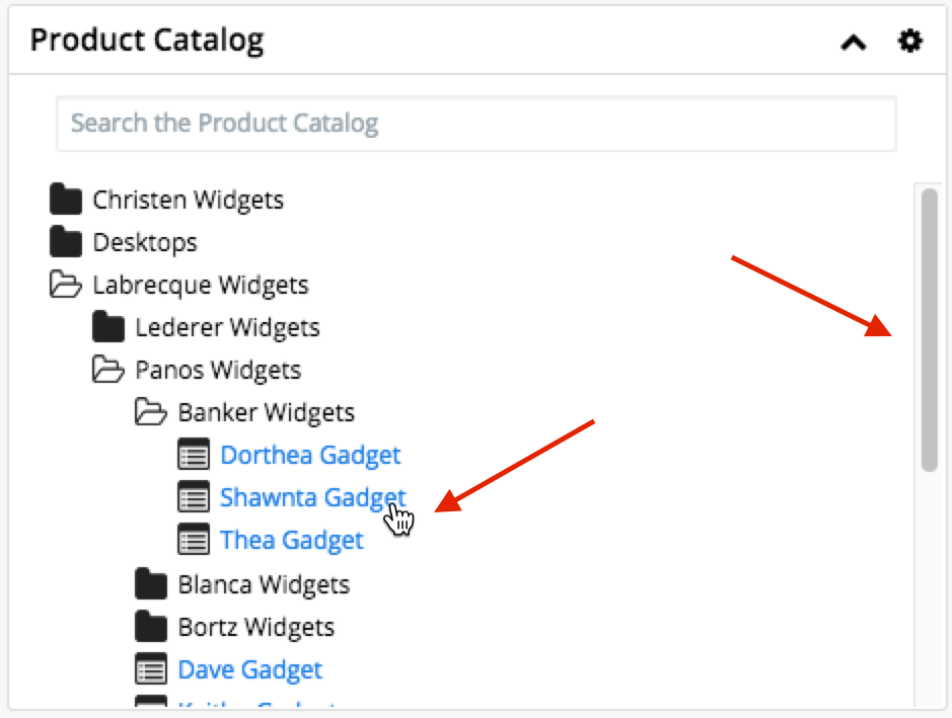Image resolution: width=952 pixels, height=718 pixels.
Task: Open the Dave Gadget link
Action: (x=250, y=669)
